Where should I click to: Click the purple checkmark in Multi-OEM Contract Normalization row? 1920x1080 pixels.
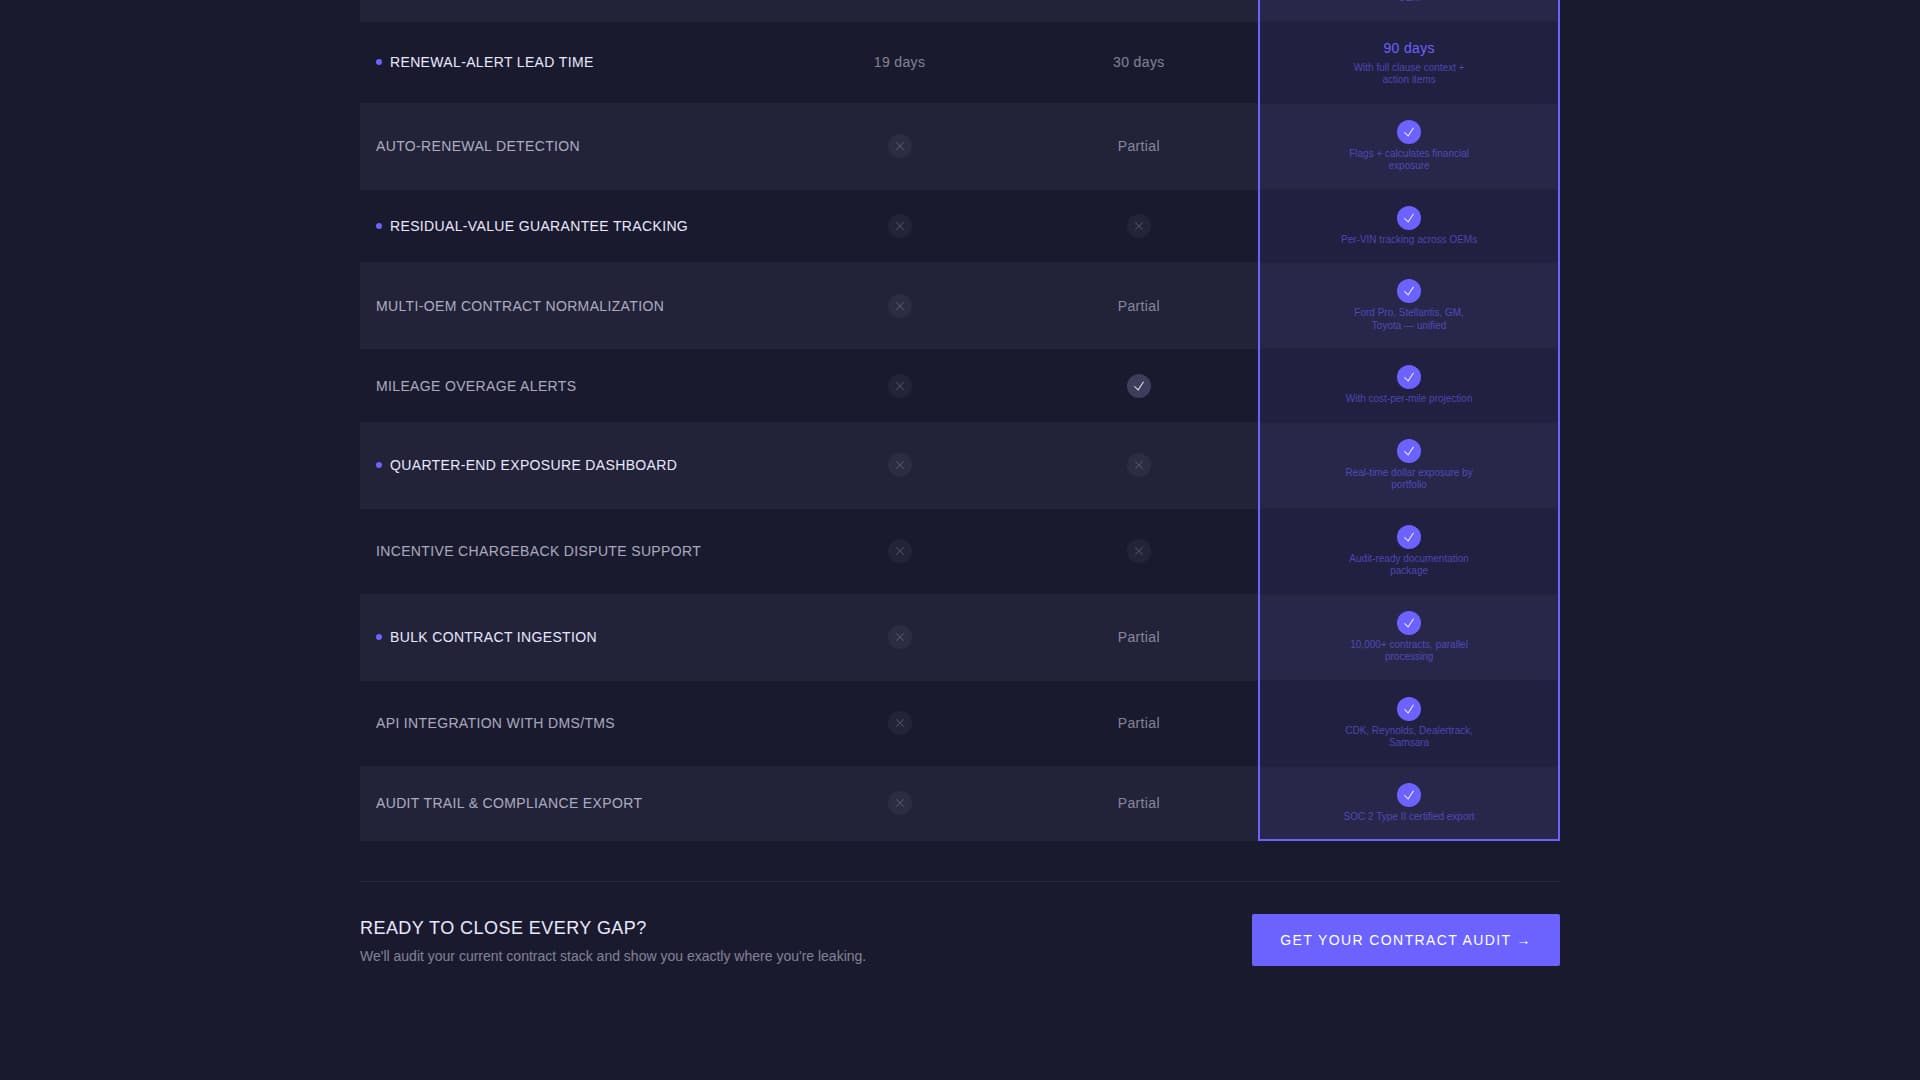pyautogui.click(x=1408, y=291)
